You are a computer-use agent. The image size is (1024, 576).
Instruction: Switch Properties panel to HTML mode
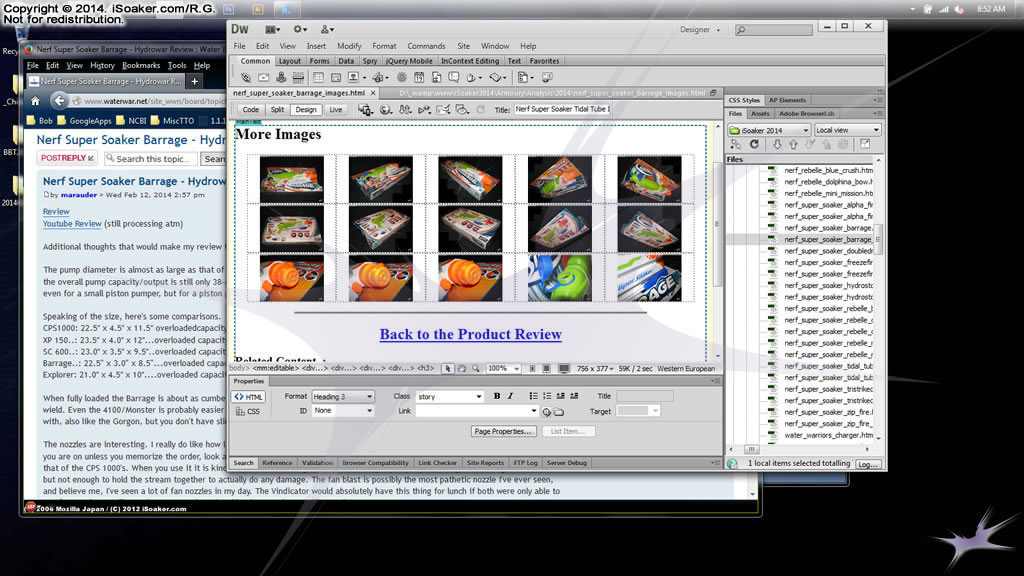248,396
